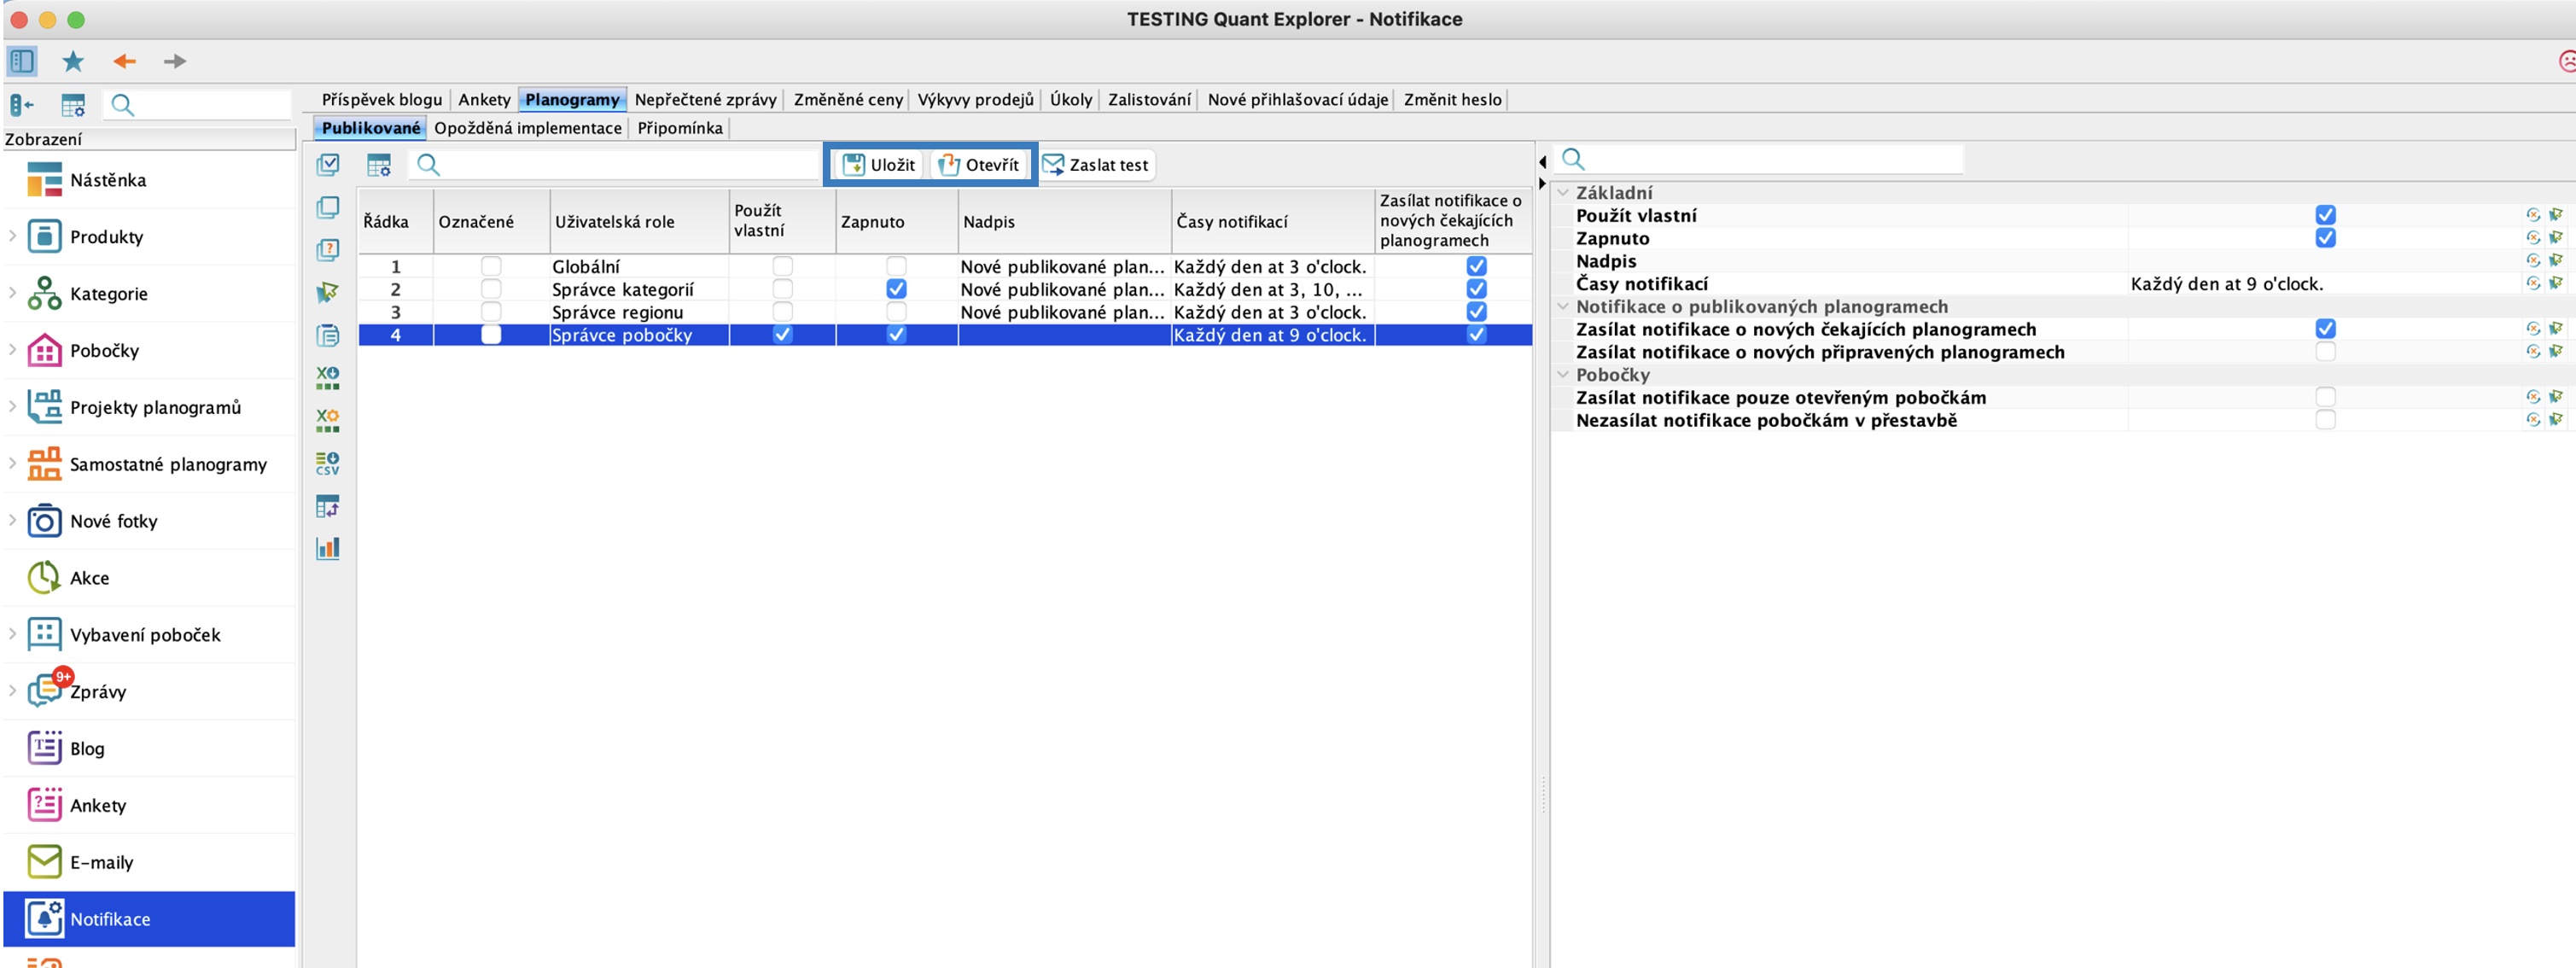
Task: Switch to Nepřečtené zprávy tab
Action: click(705, 99)
